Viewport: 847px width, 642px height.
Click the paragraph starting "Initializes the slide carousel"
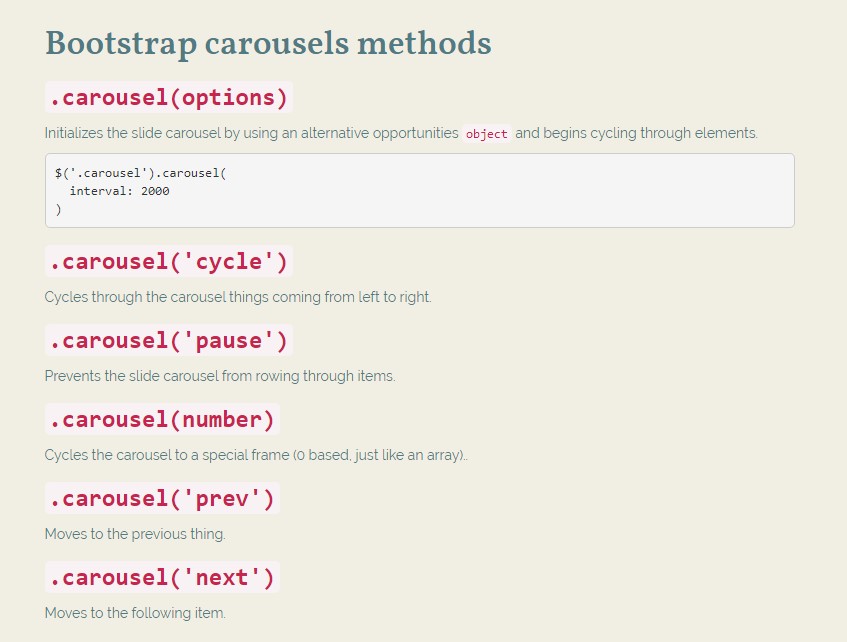pyautogui.click(x=250, y=133)
